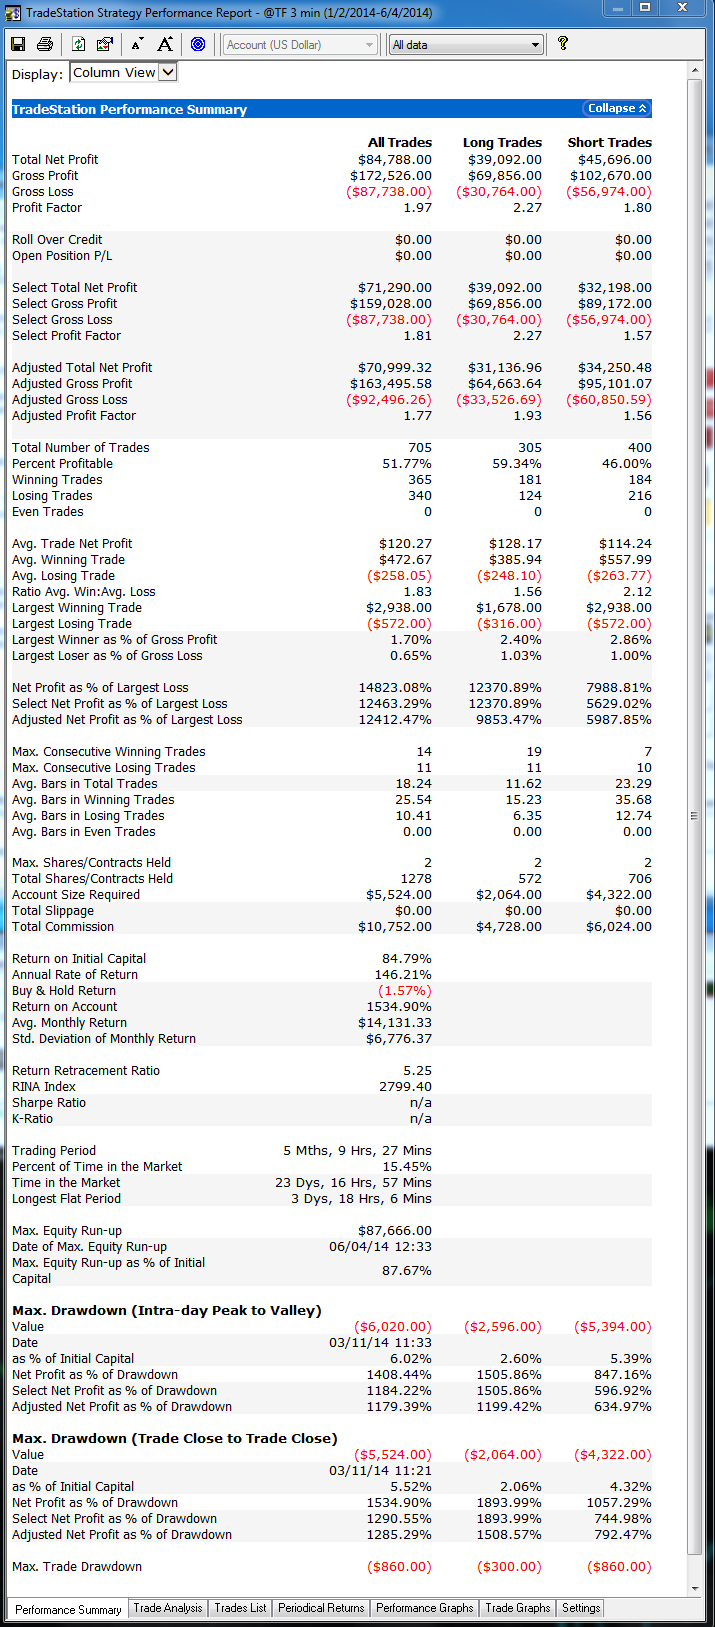
Task: Go to the Trade Graphs tab
Action: (517, 1608)
